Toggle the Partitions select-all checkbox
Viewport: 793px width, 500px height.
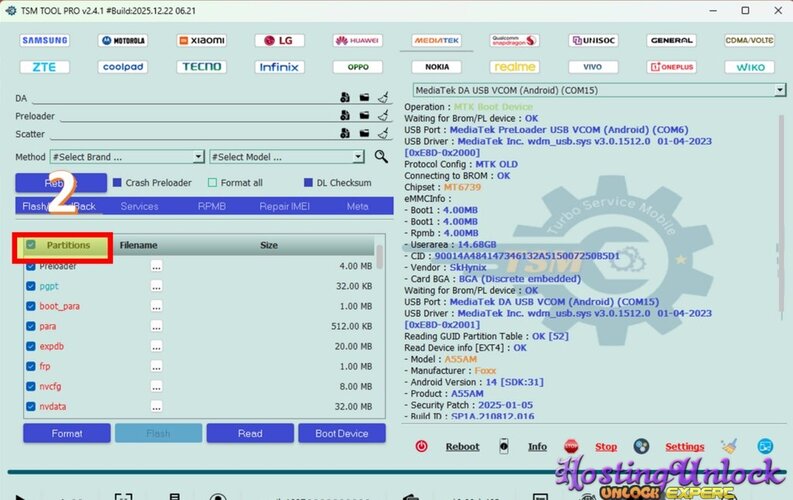pos(31,245)
